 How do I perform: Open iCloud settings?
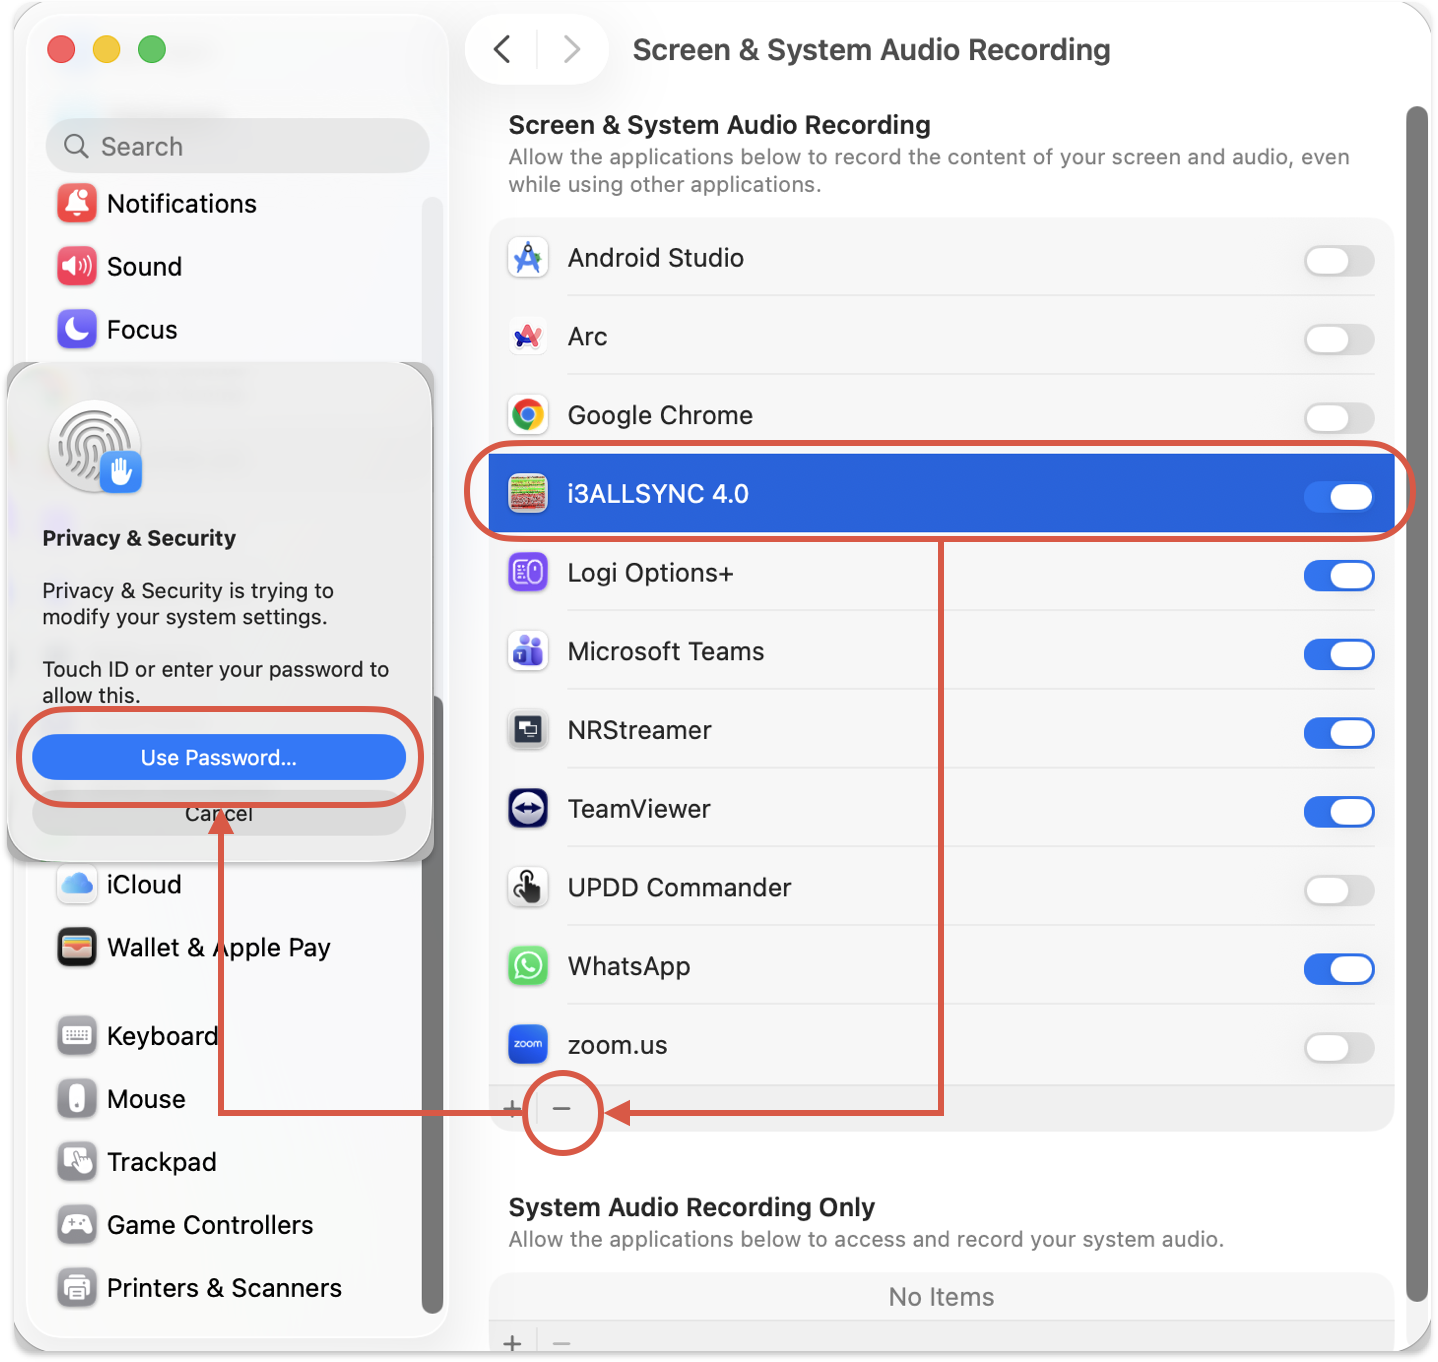tap(238, 884)
